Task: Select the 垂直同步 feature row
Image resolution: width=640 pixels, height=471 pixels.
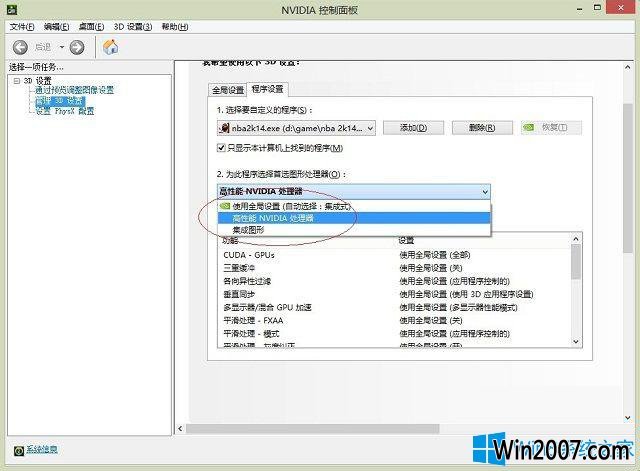Action: point(394,294)
